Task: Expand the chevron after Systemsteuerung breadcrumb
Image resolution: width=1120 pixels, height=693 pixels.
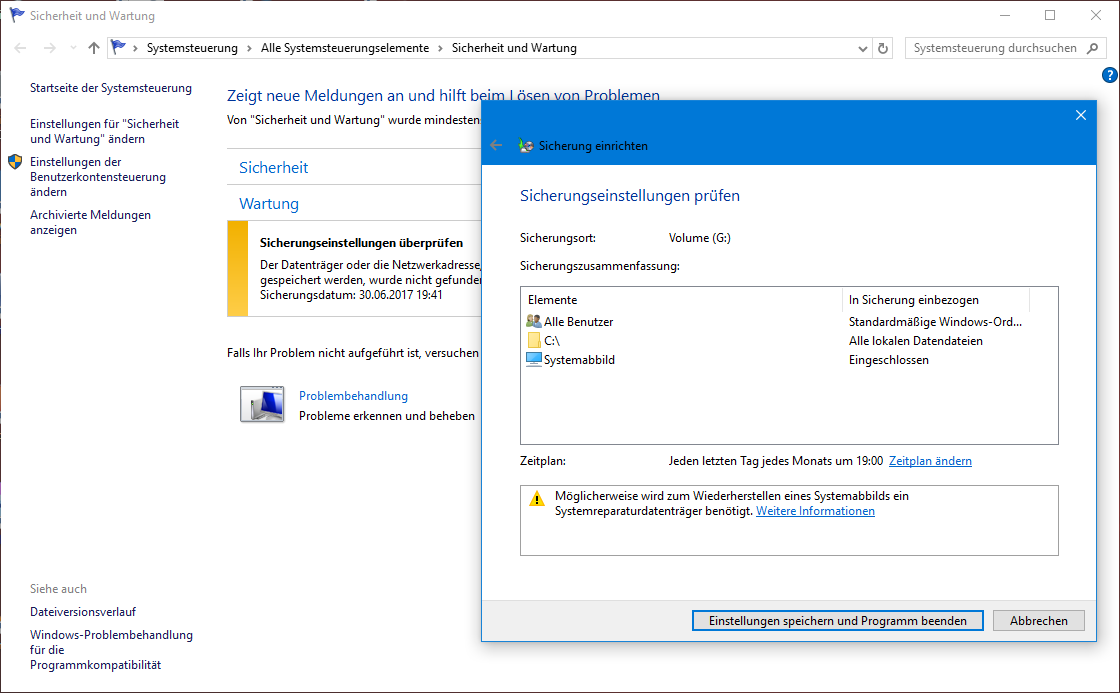Action: [x=249, y=48]
